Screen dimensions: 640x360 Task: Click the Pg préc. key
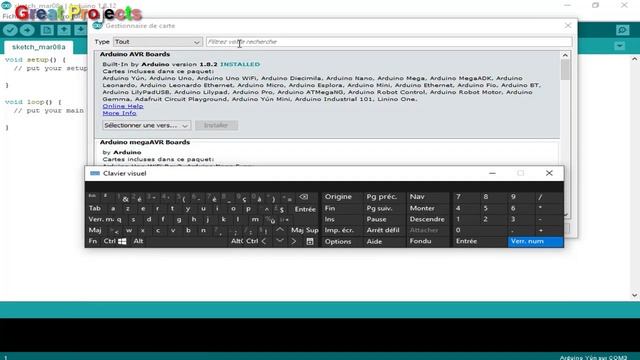click(383, 197)
